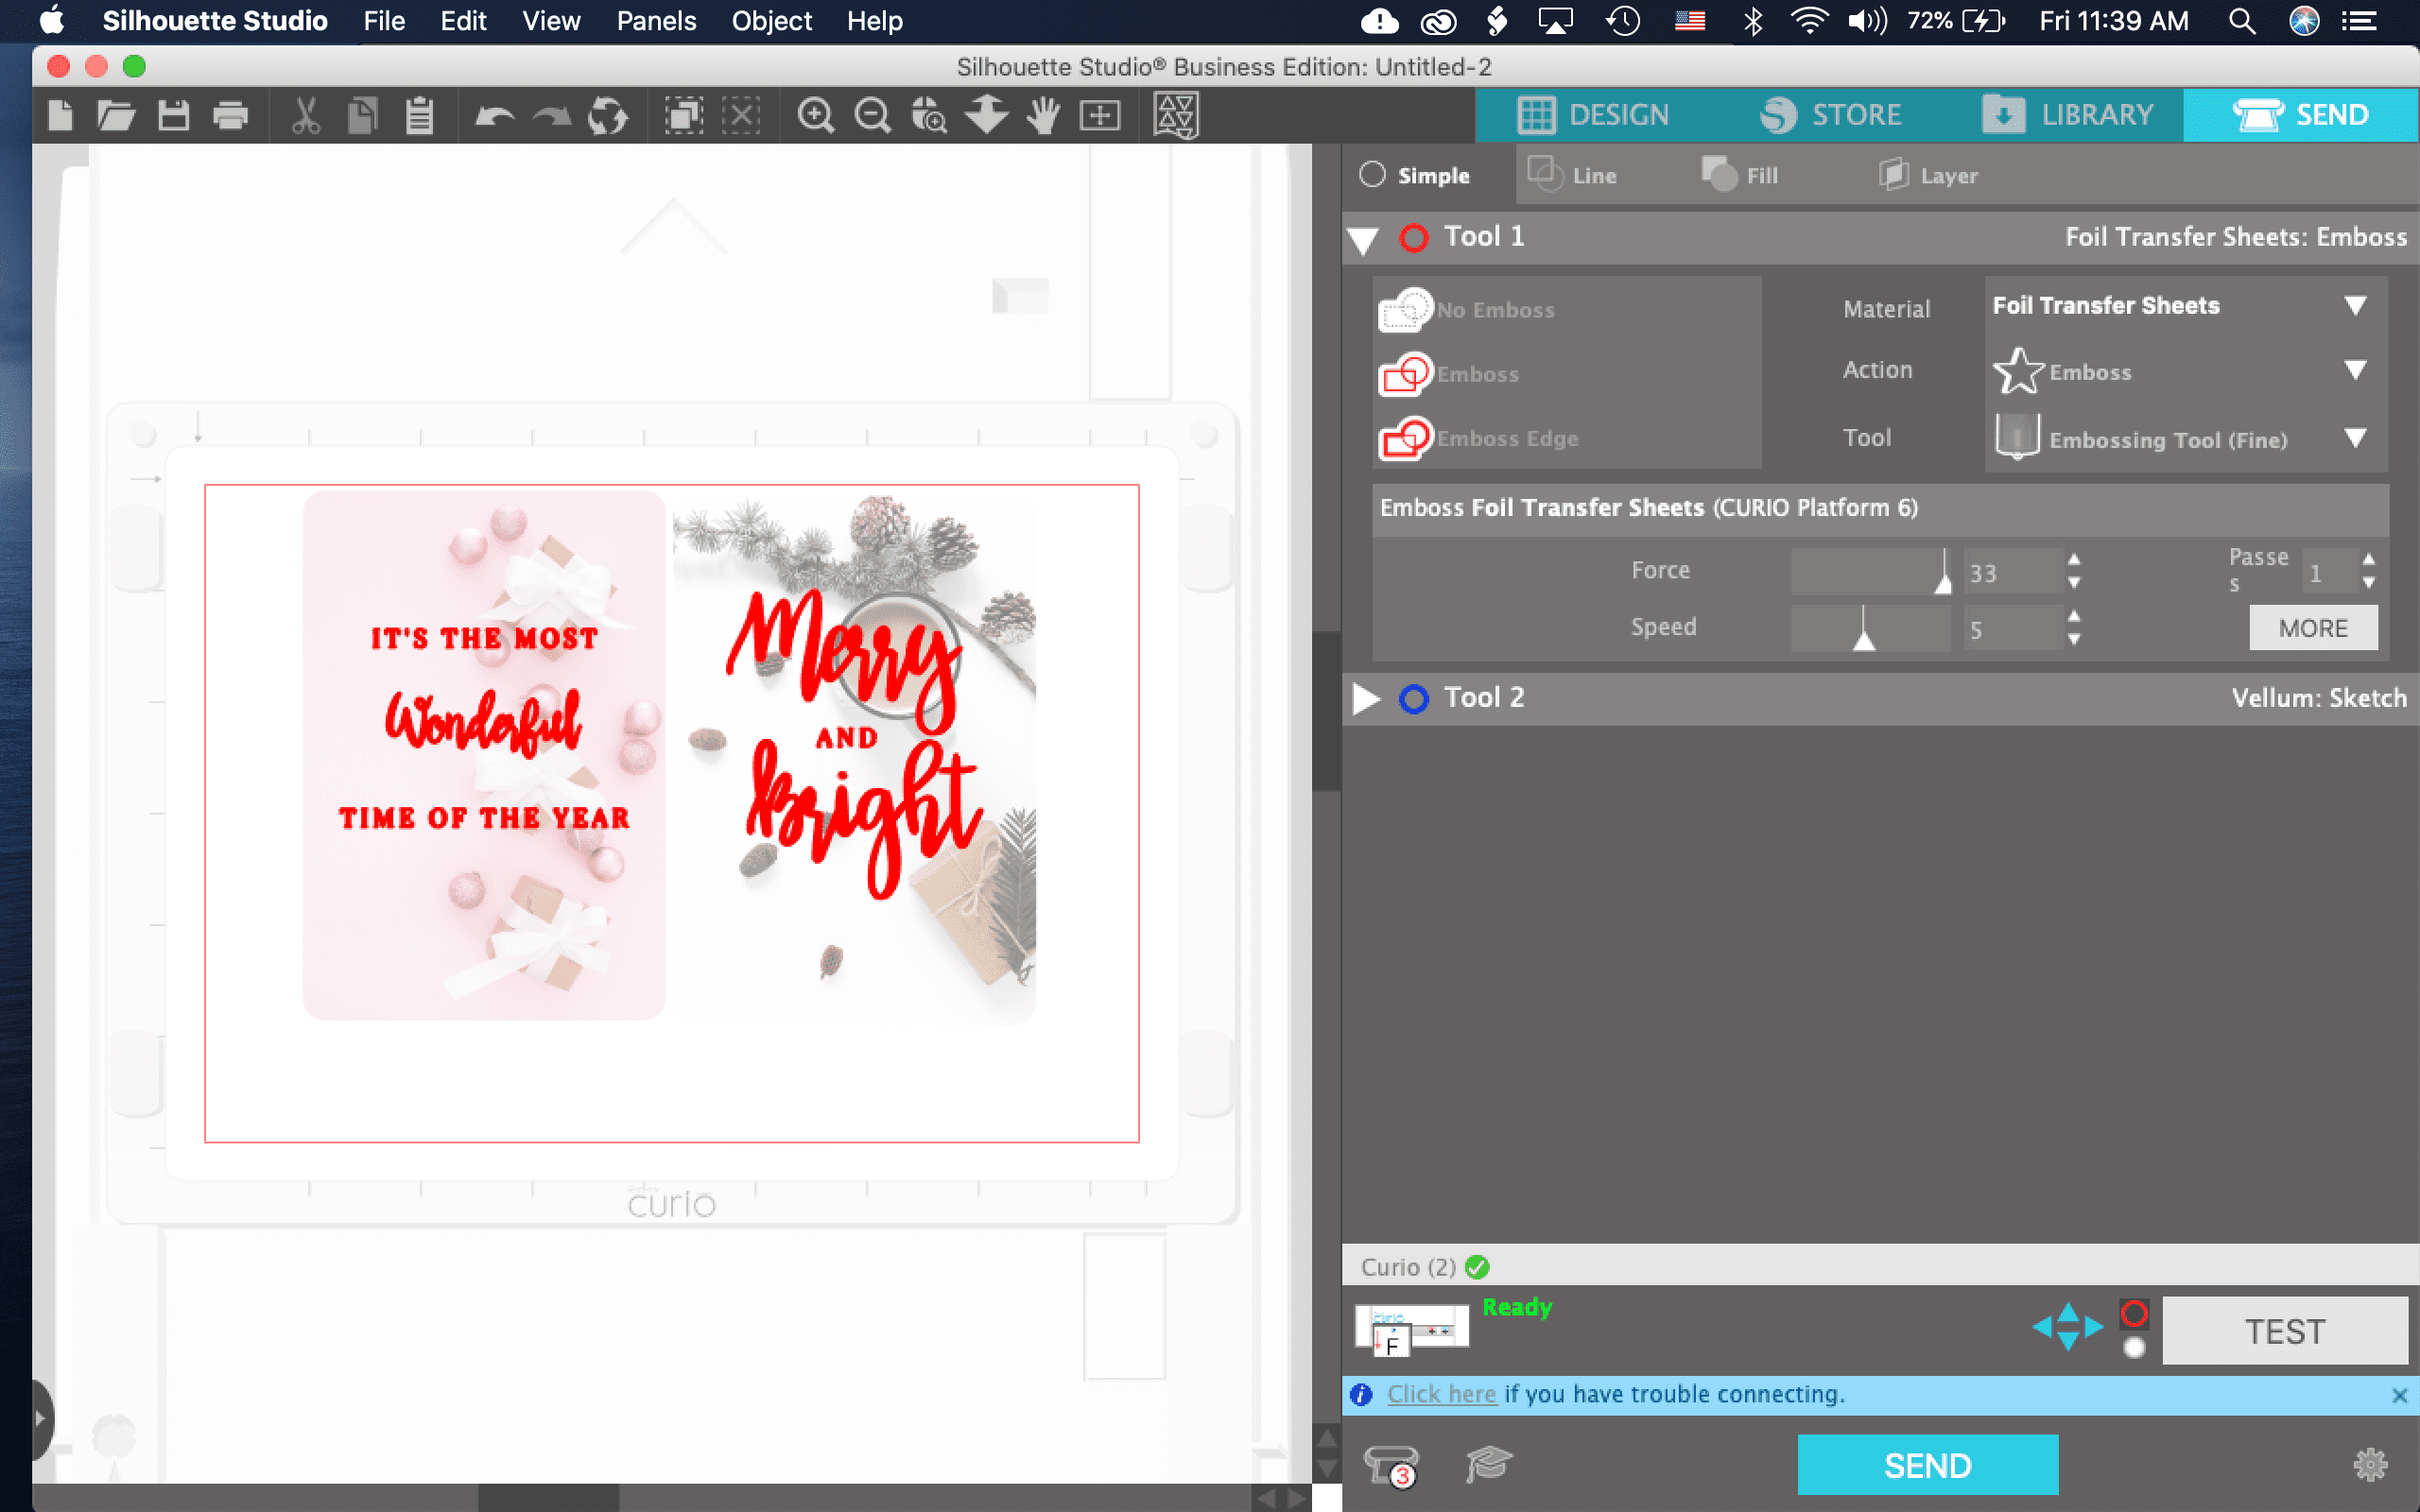Click the Cut scissors icon

305,116
